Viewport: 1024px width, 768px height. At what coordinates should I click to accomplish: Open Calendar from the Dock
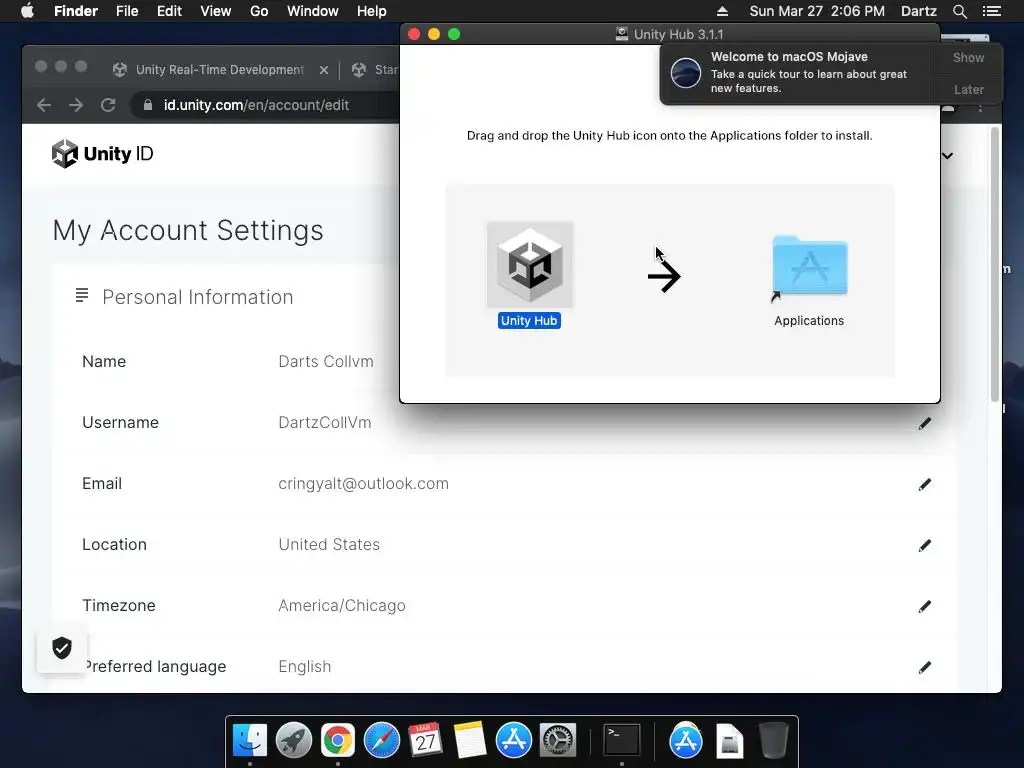(x=426, y=741)
